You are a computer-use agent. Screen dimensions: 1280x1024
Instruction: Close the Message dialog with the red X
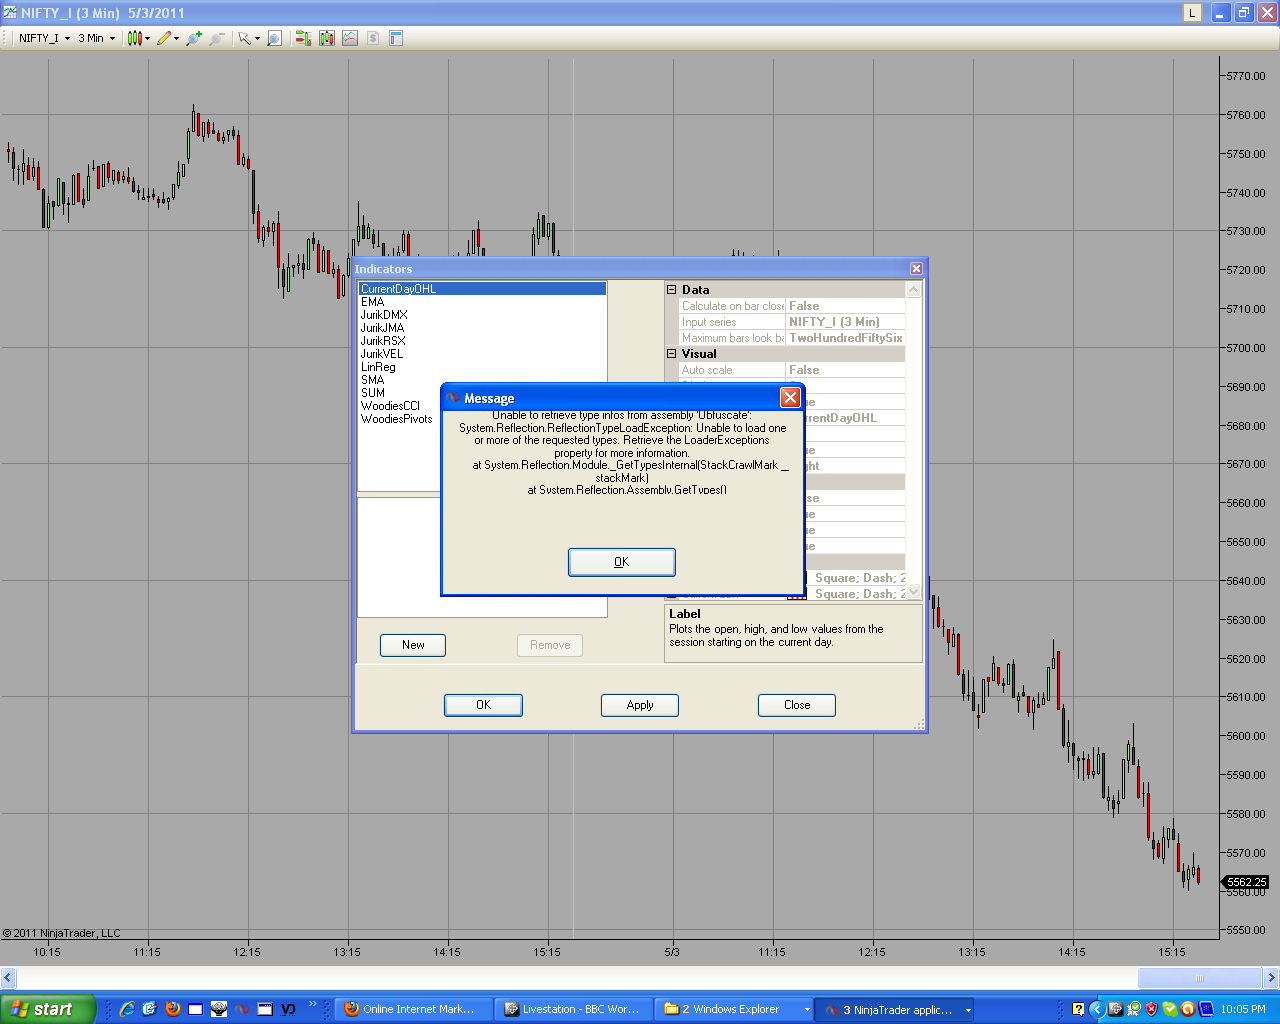(790, 398)
